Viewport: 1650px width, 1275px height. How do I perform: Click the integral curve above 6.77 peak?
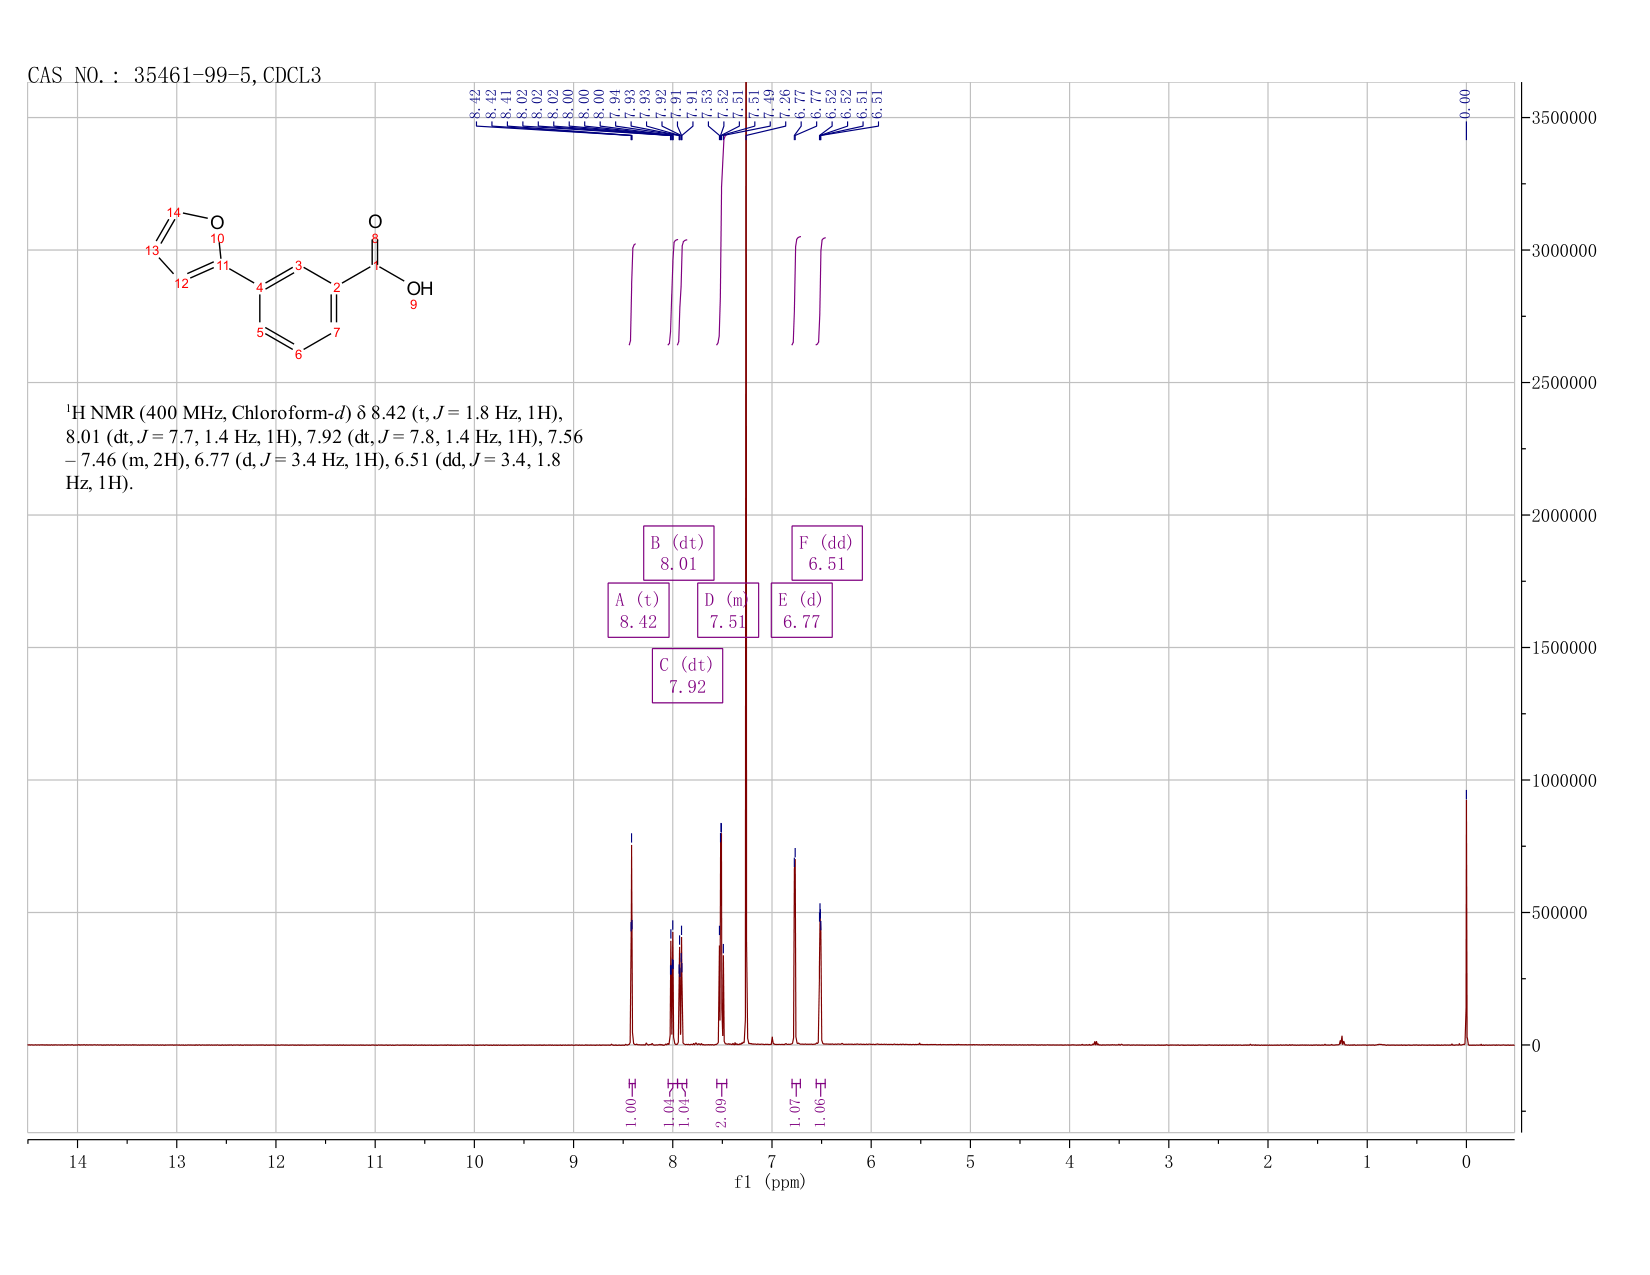point(796,290)
